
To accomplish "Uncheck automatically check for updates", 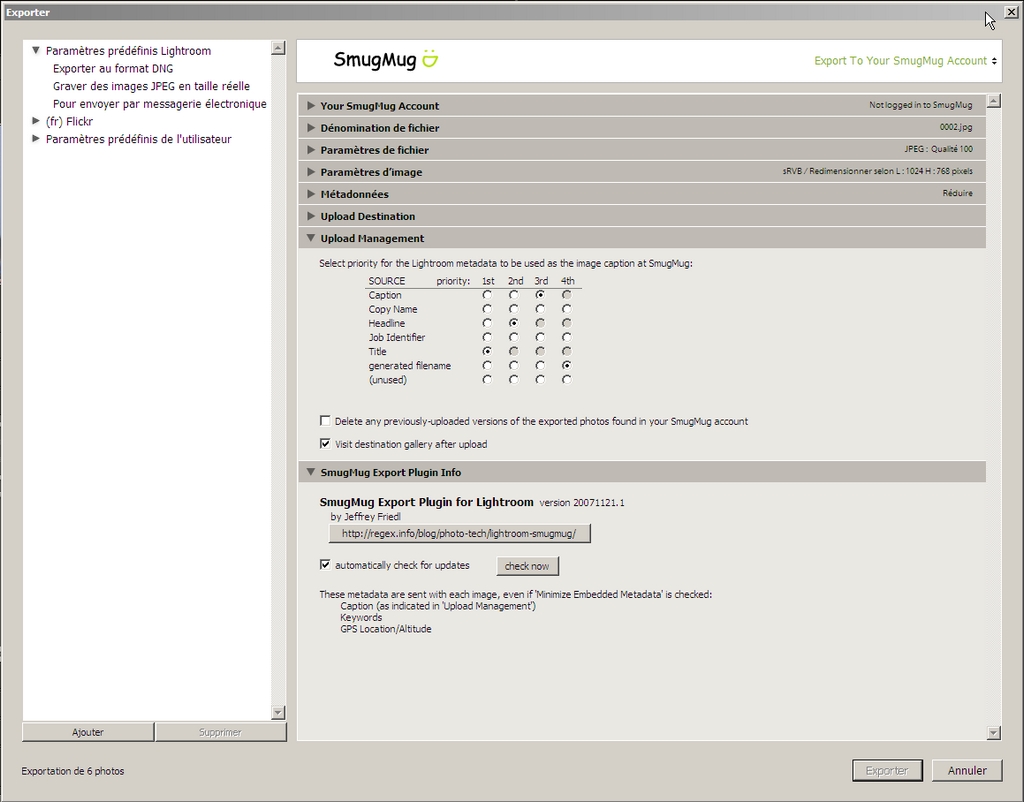I will pyautogui.click(x=325, y=565).
